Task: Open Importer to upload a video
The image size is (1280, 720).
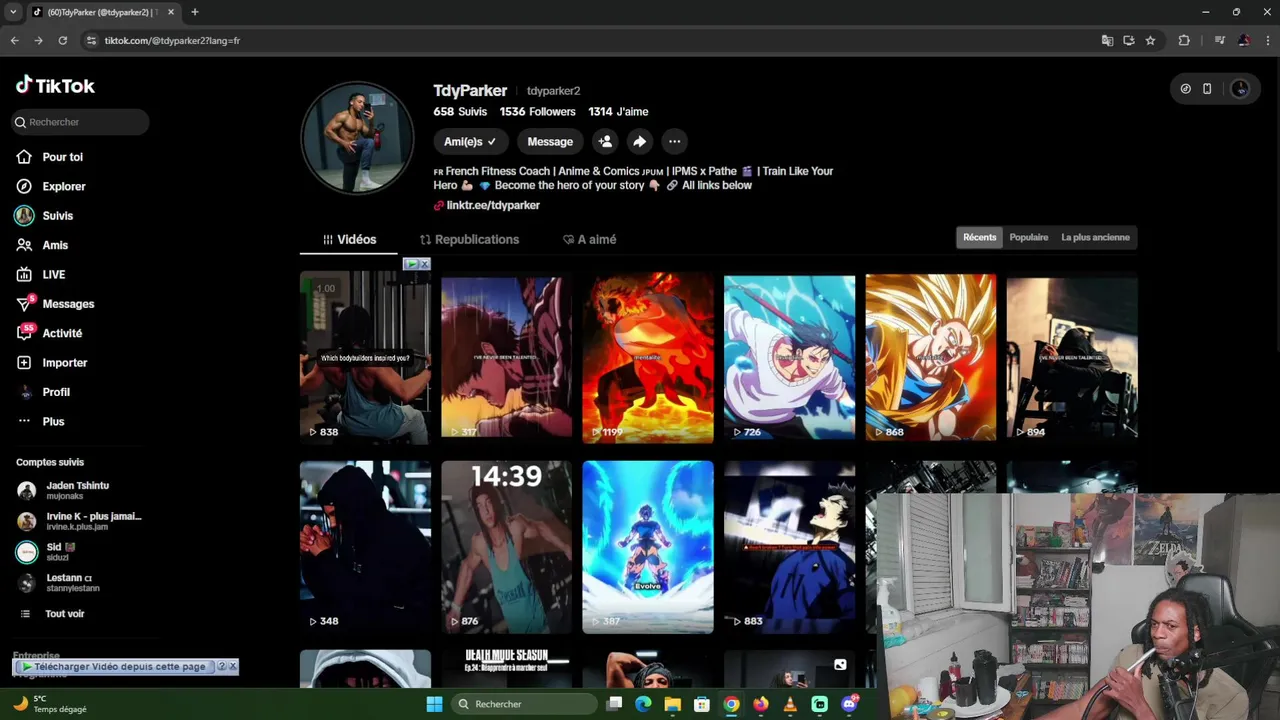Action: point(64,363)
